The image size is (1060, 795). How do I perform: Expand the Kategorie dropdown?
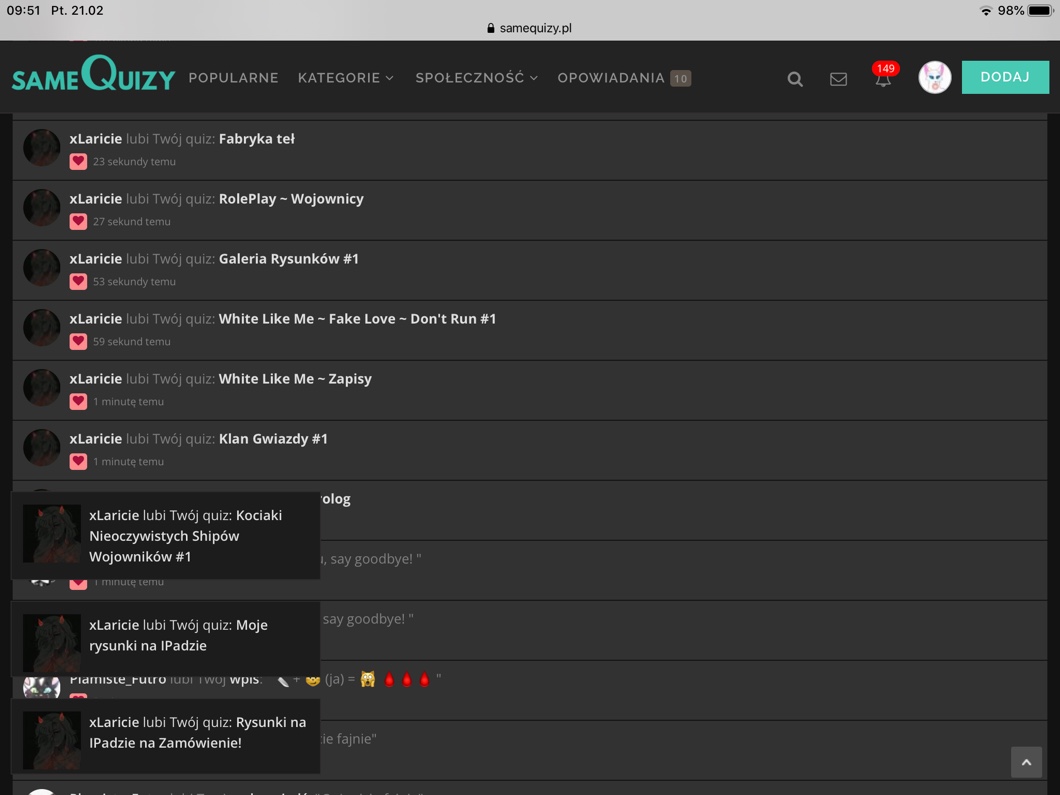346,78
